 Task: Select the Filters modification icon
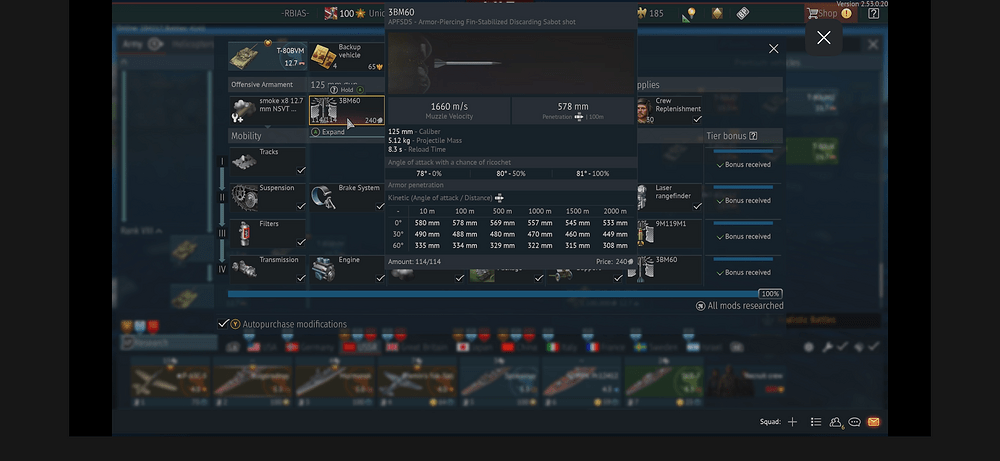click(x=245, y=233)
